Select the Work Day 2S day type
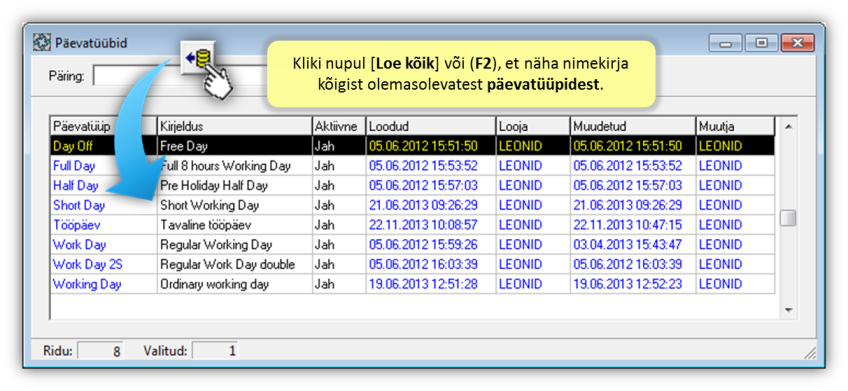The image size is (848, 391). click(88, 264)
